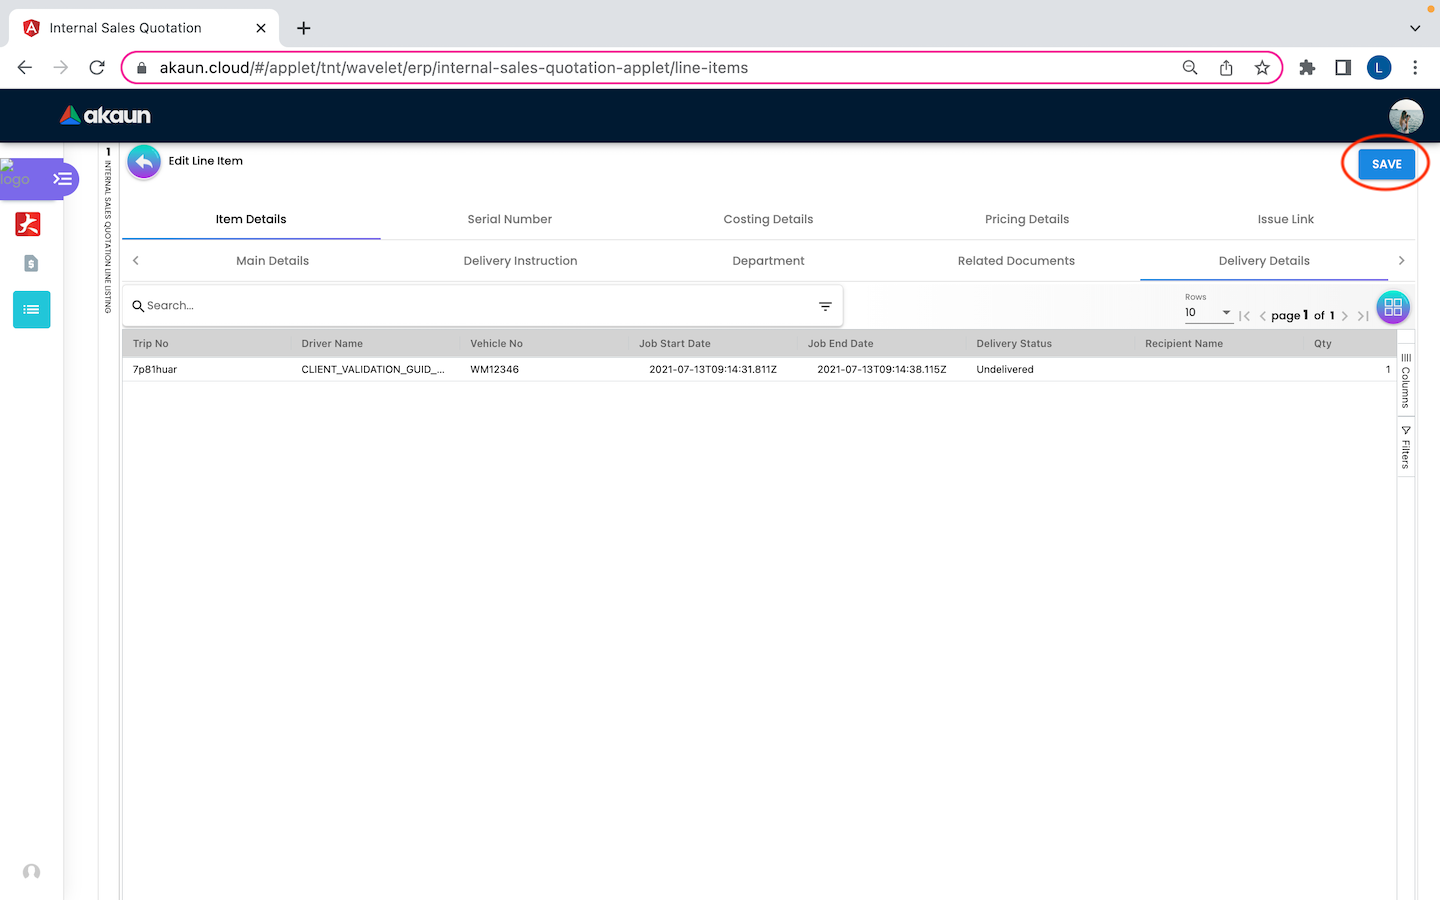Image resolution: width=1440 pixels, height=900 pixels.
Task: Open the grid view toggle icon
Action: point(1393,307)
